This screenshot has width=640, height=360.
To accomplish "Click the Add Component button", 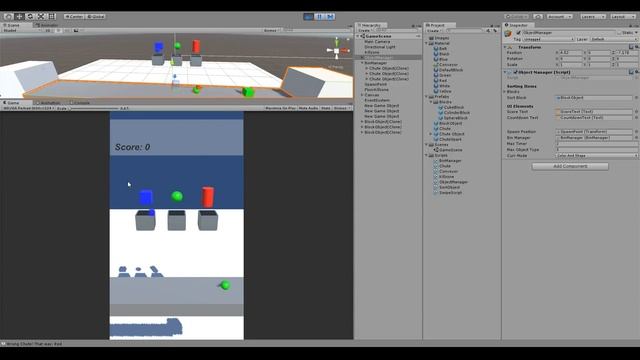I will 570,166.
